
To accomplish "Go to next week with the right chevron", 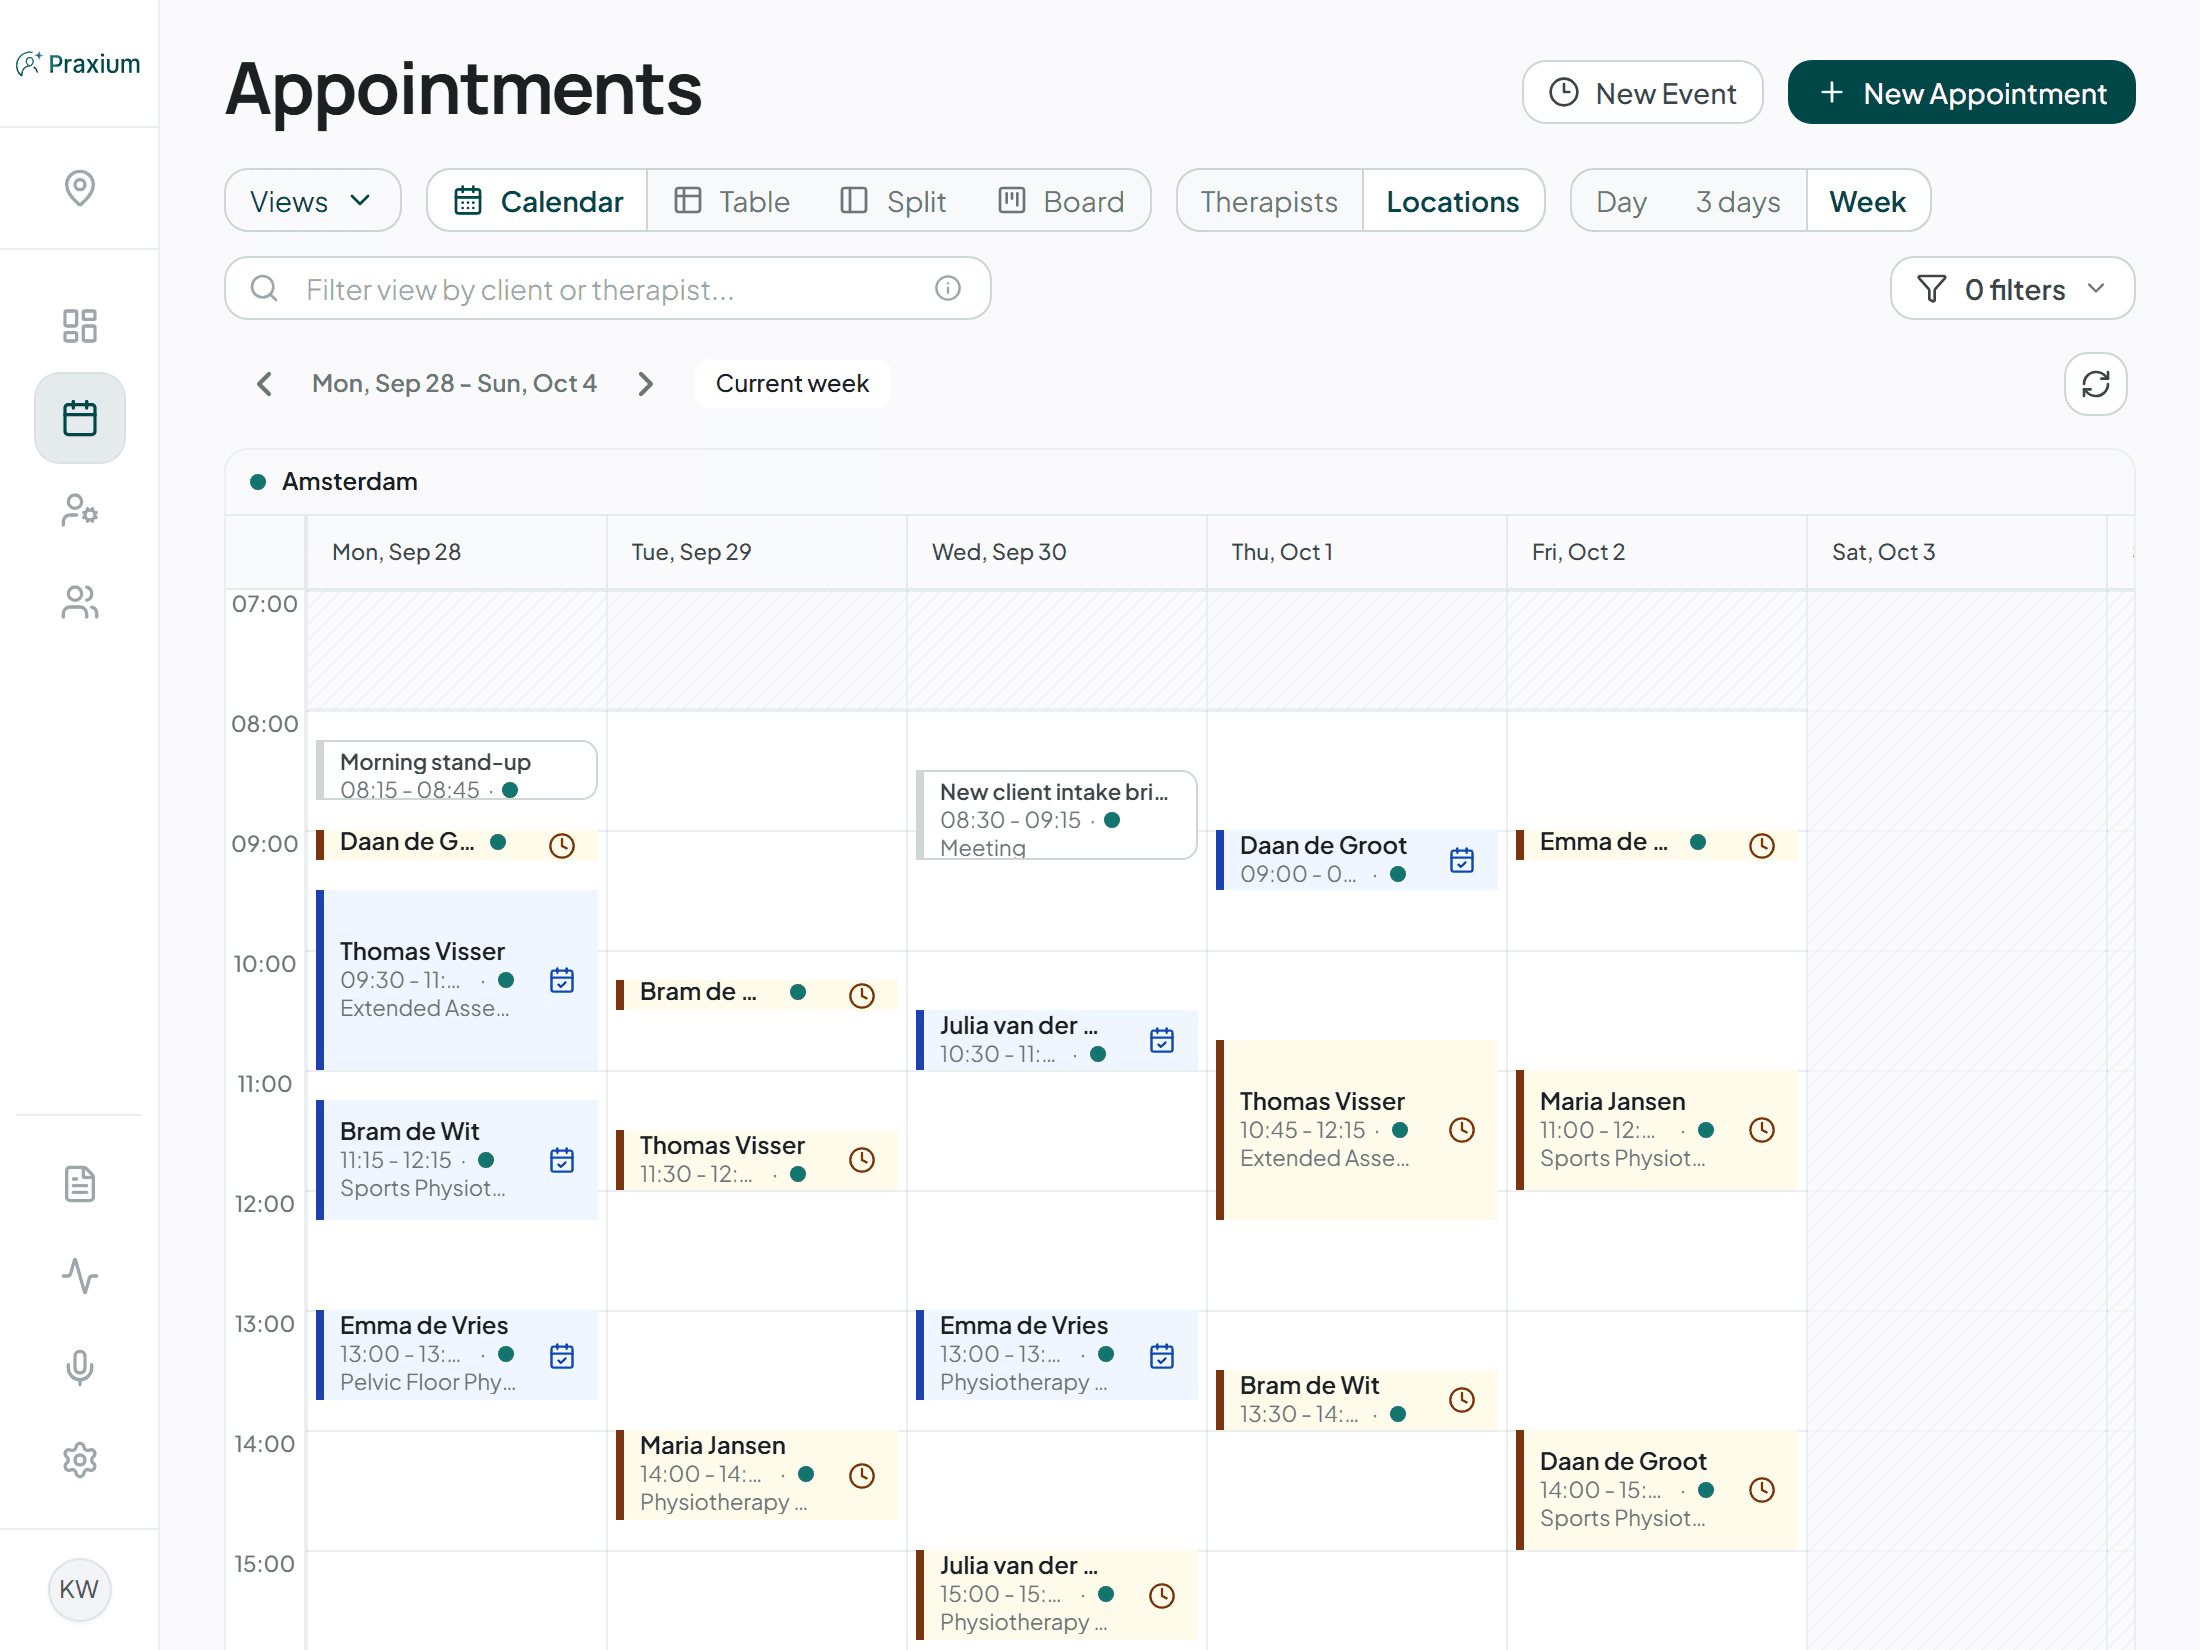I will [645, 384].
